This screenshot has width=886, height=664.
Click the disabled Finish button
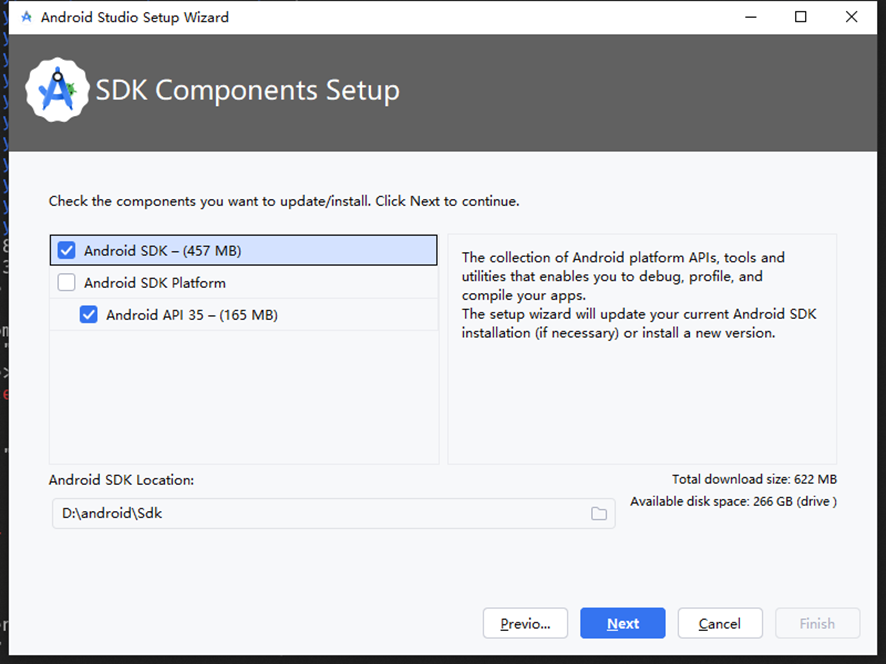818,623
